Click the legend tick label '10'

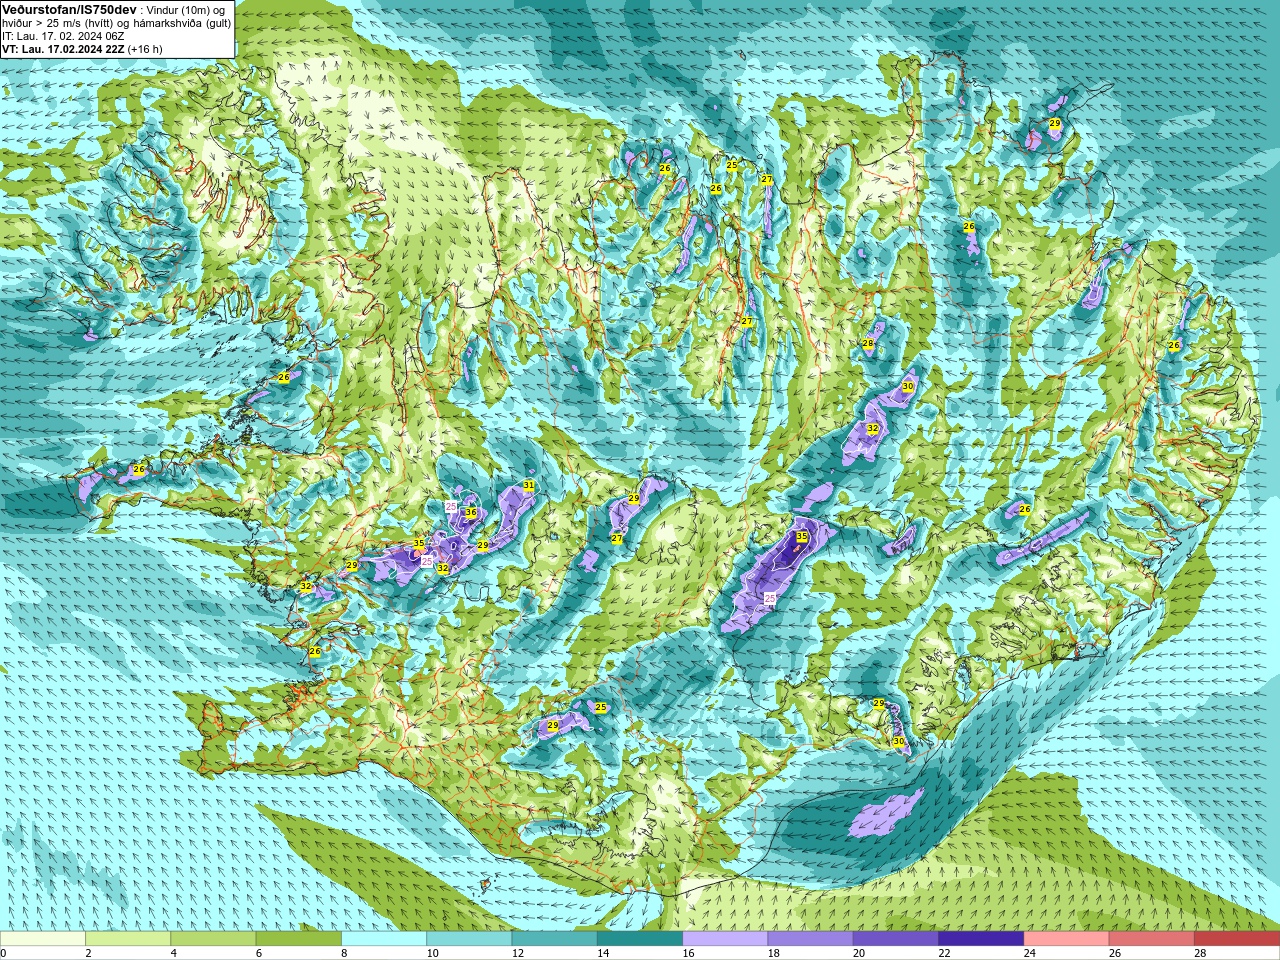pyautogui.click(x=432, y=954)
